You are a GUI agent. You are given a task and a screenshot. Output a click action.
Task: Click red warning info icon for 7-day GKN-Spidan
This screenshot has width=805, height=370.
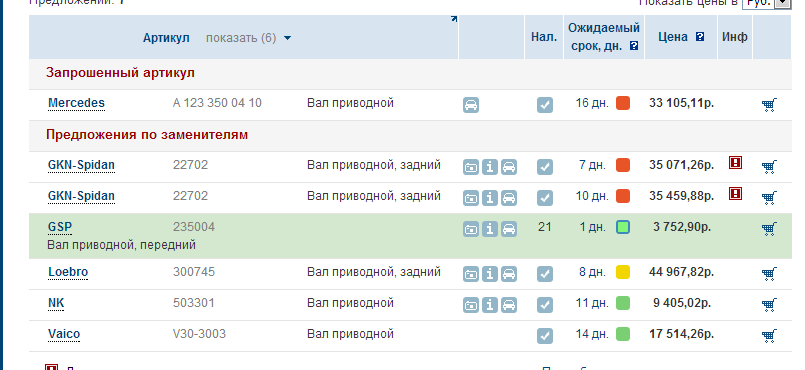point(736,163)
